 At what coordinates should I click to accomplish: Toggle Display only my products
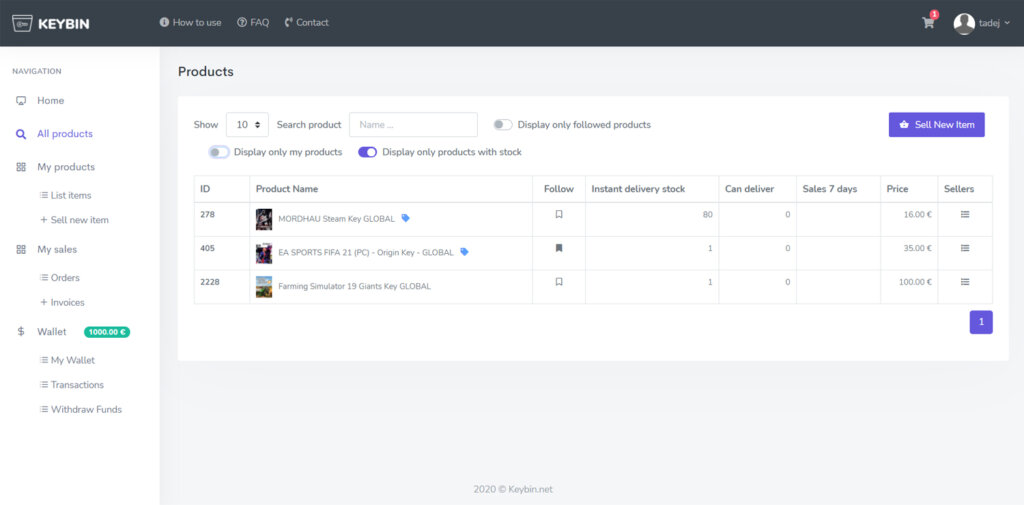[219, 152]
